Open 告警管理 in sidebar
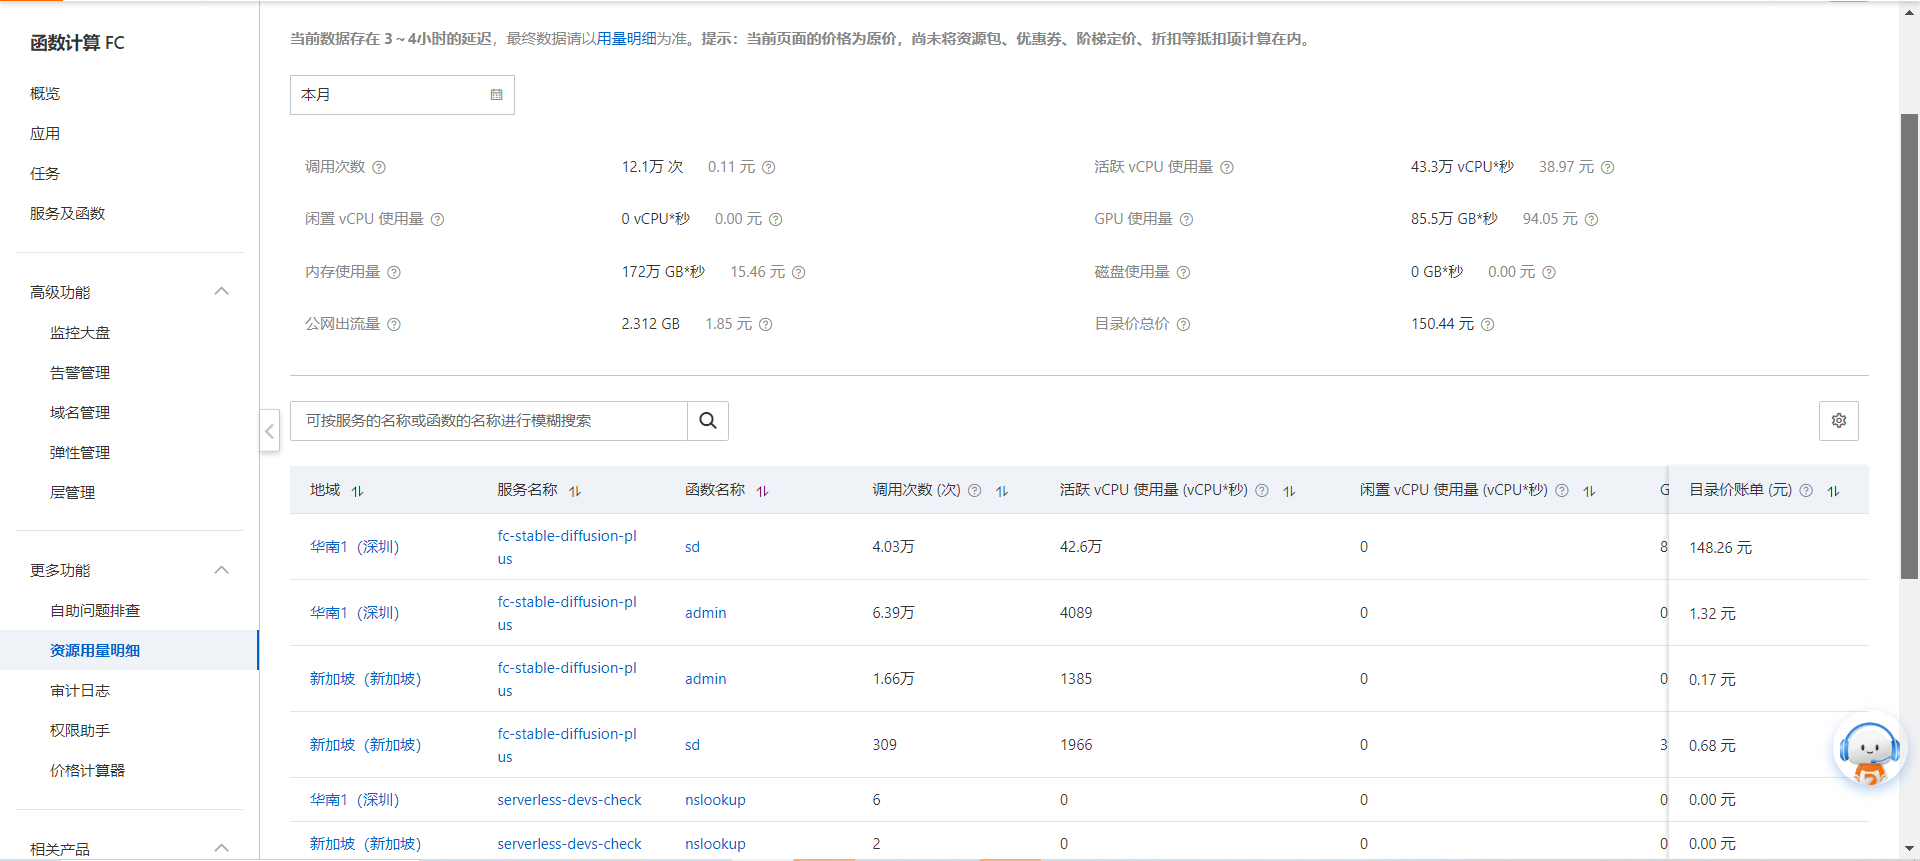This screenshot has width=1920, height=861. pyautogui.click(x=80, y=373)
